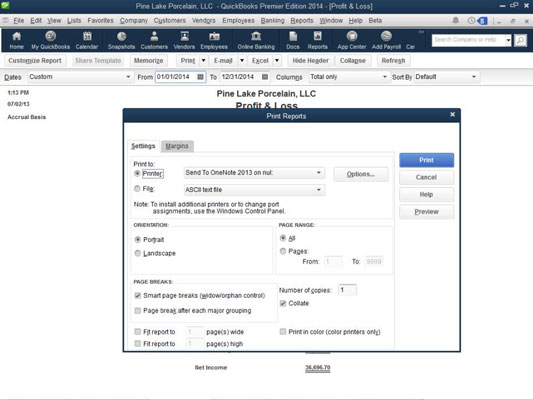Open the Reports menu
The width and height of the screenshot is (533, 400).
[302, 20]
